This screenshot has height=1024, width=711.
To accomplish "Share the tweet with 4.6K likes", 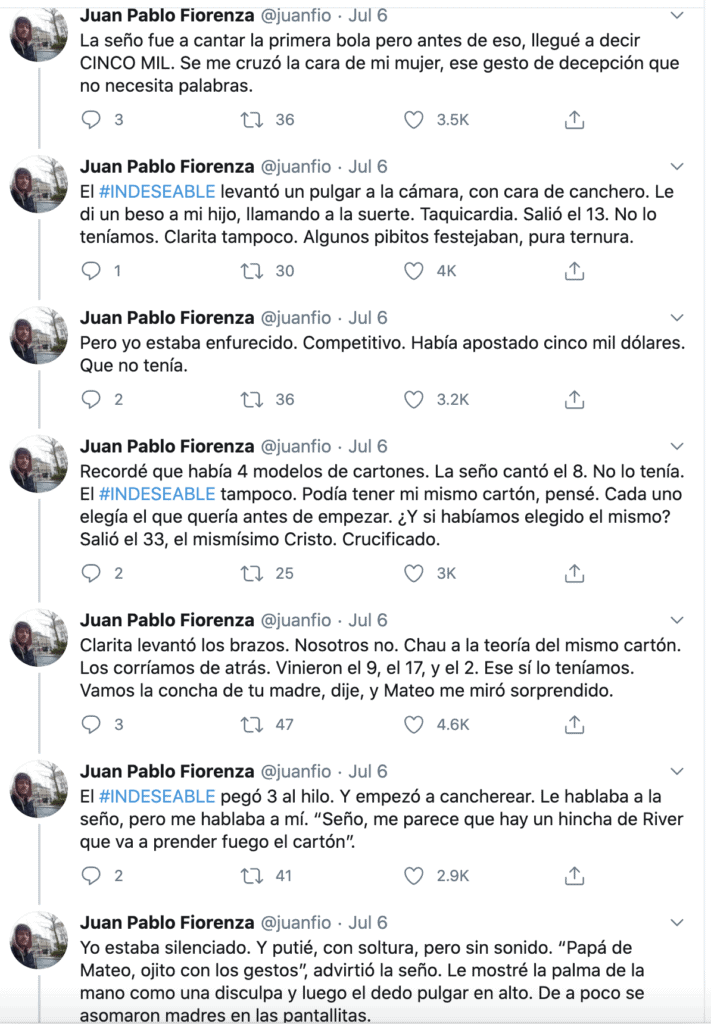I will [574, 724].
